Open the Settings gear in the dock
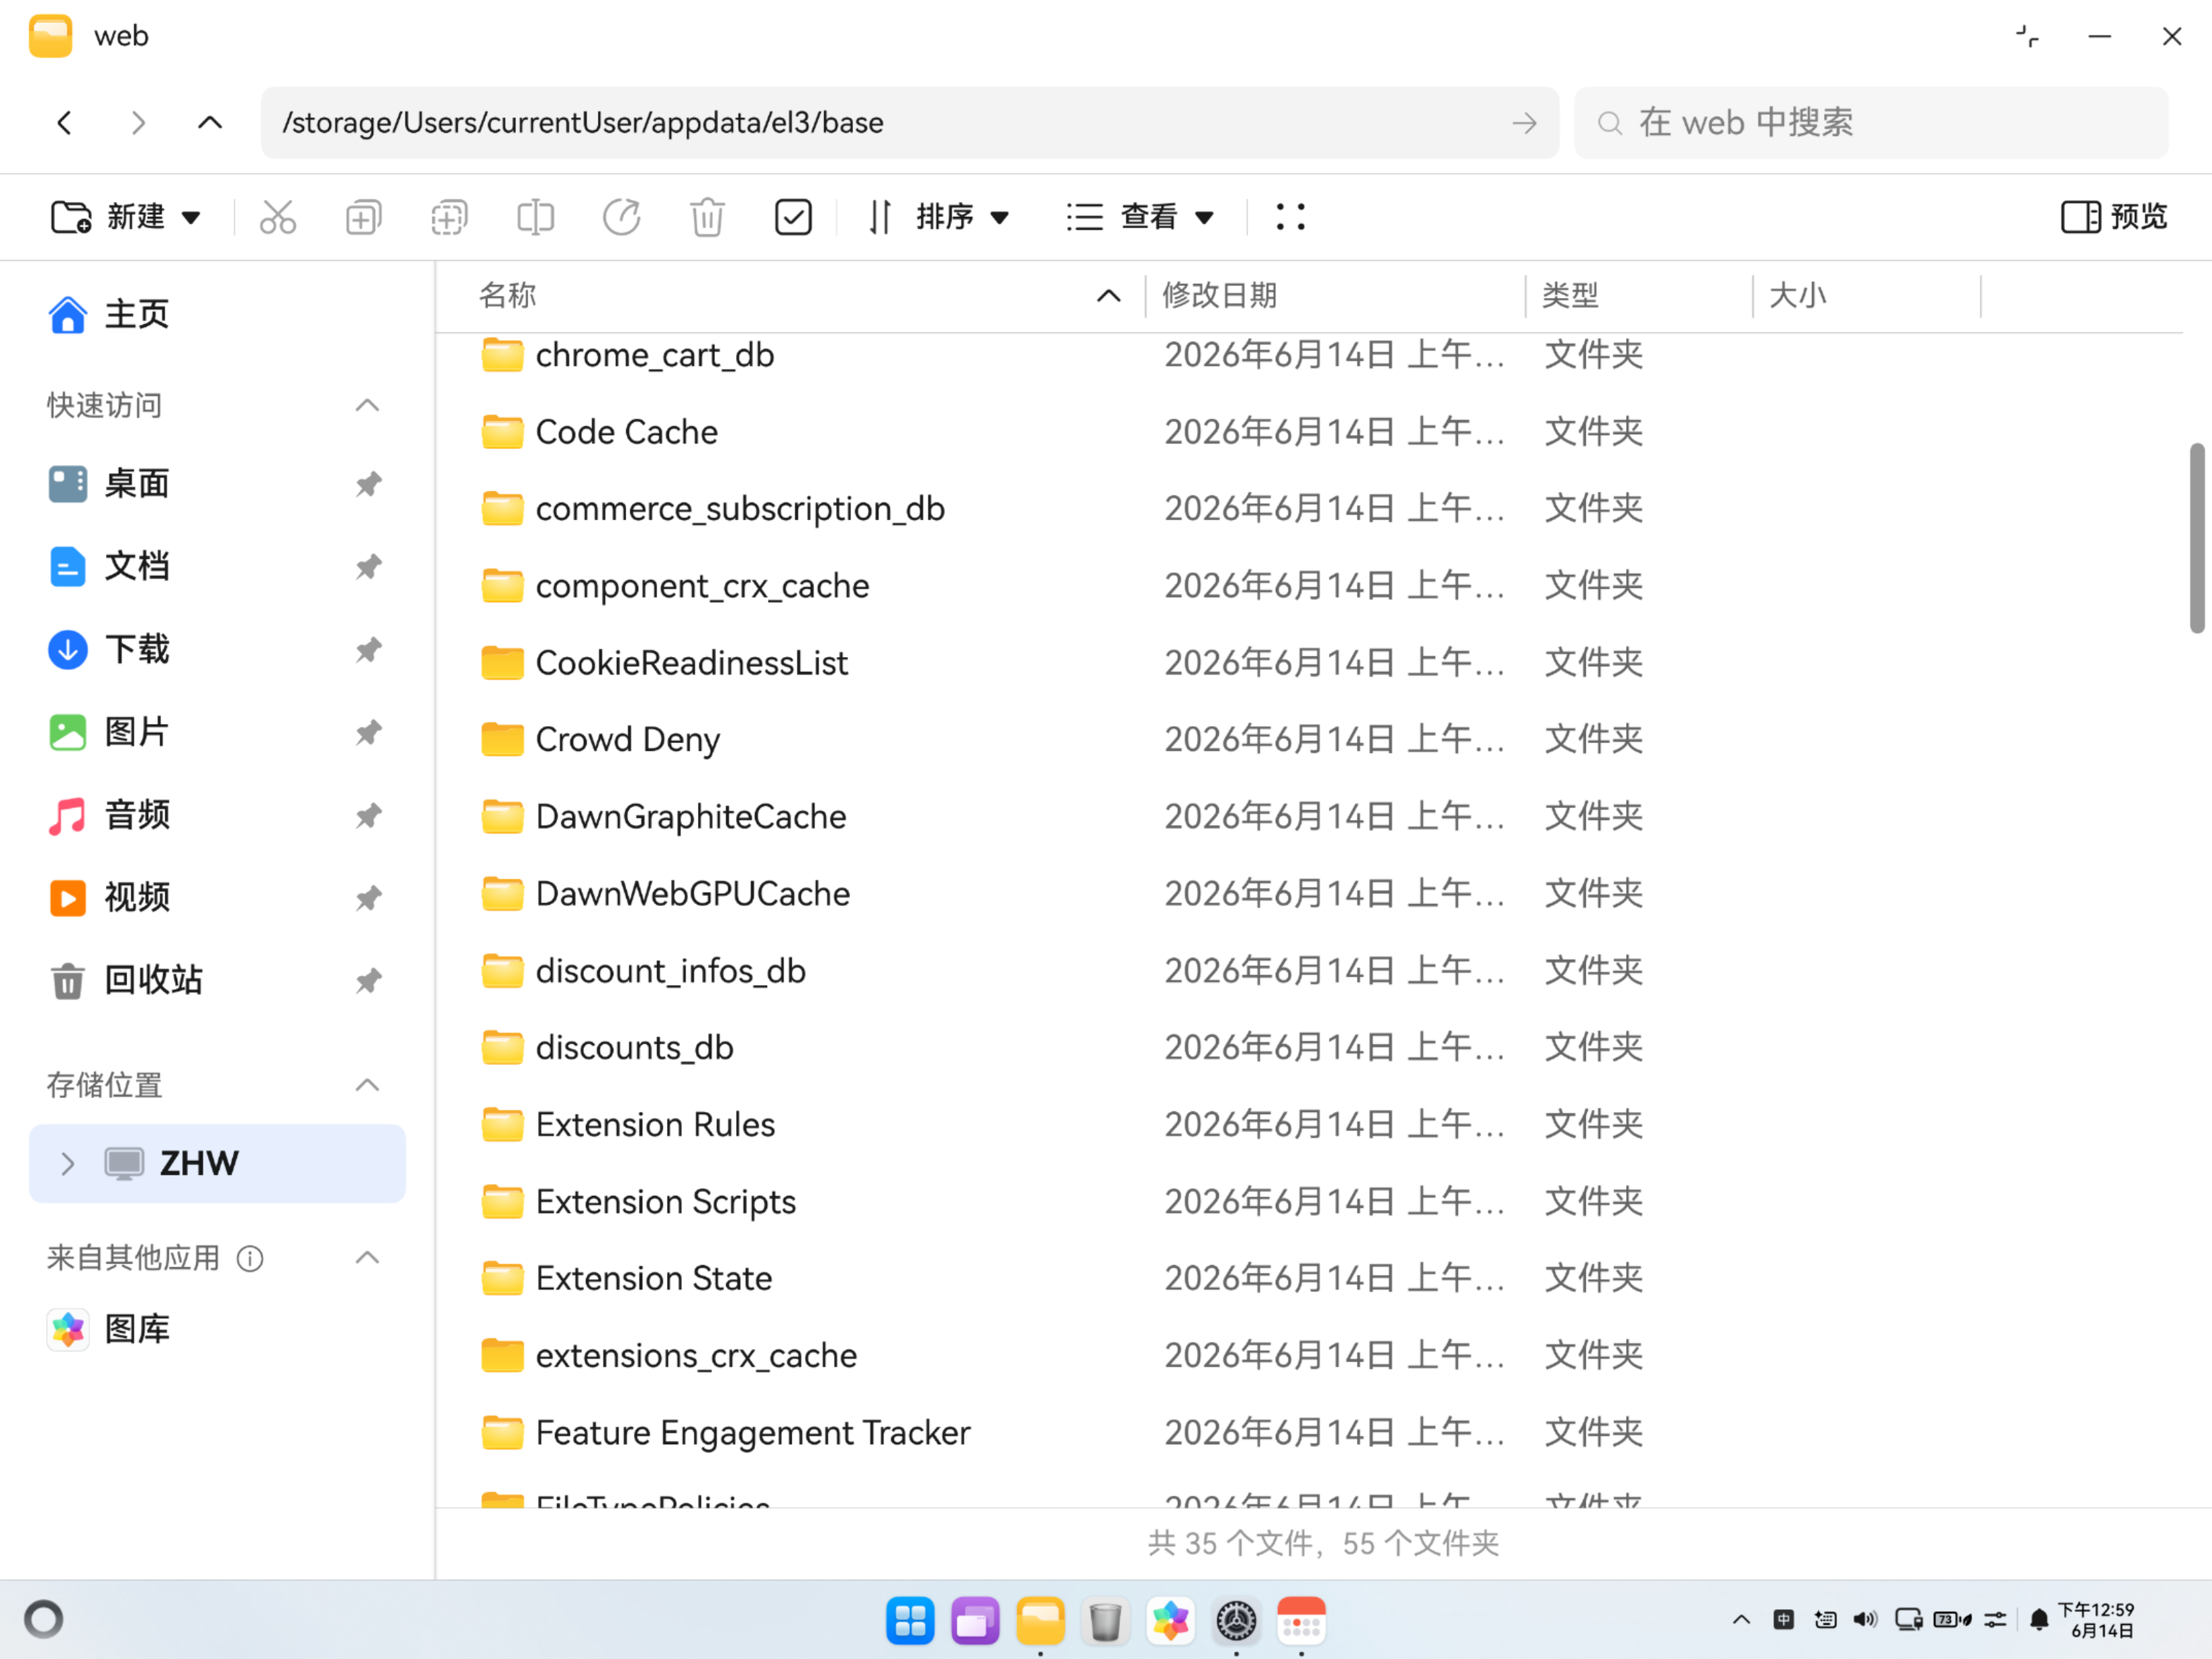 tap(1236, 1621)
